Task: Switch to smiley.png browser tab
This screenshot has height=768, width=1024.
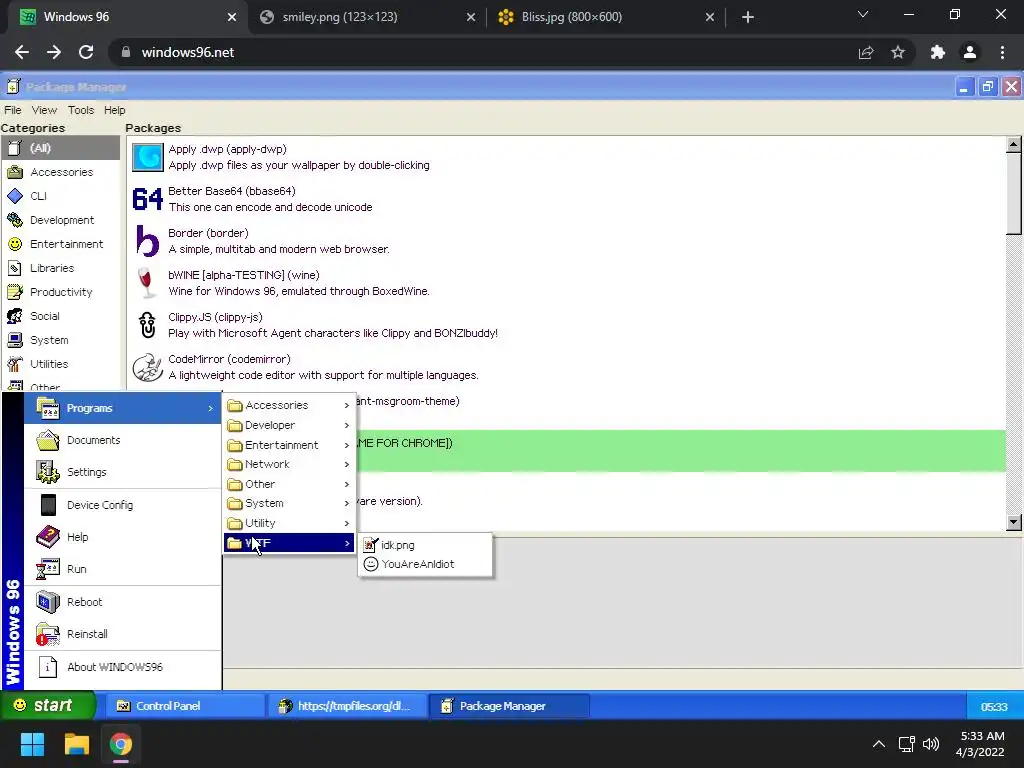Action: 367,17
